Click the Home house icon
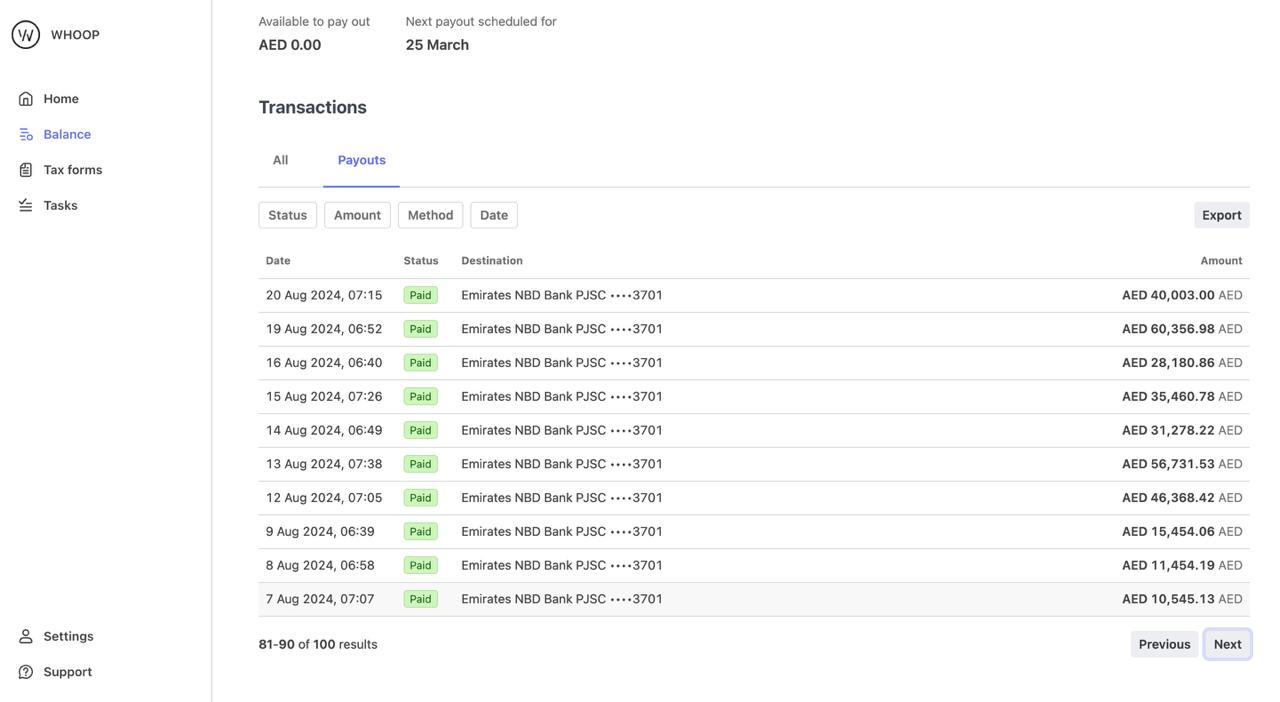Viewport: 1280px width, 702px height. (x=26, y=99)
